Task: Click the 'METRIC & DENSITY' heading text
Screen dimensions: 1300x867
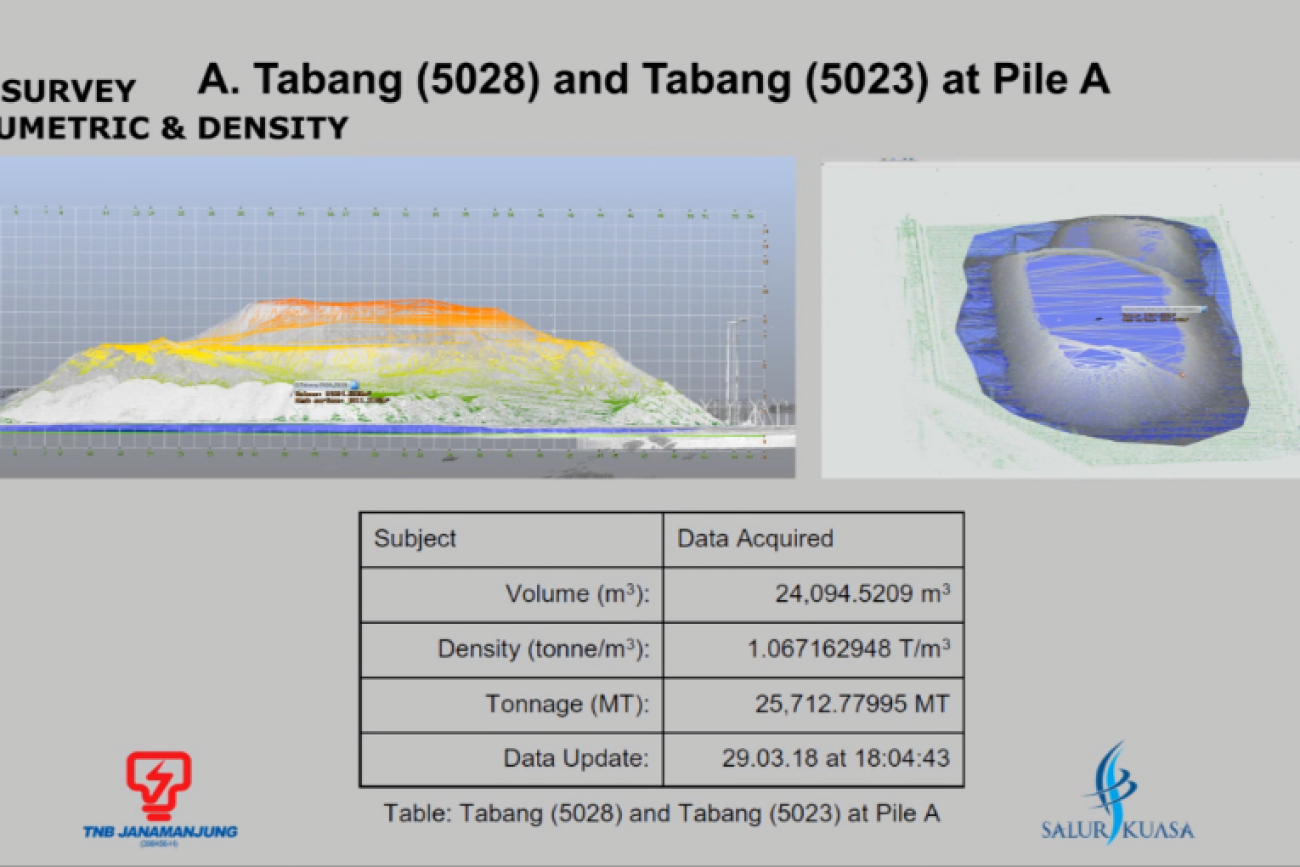Action: (175, 128)
